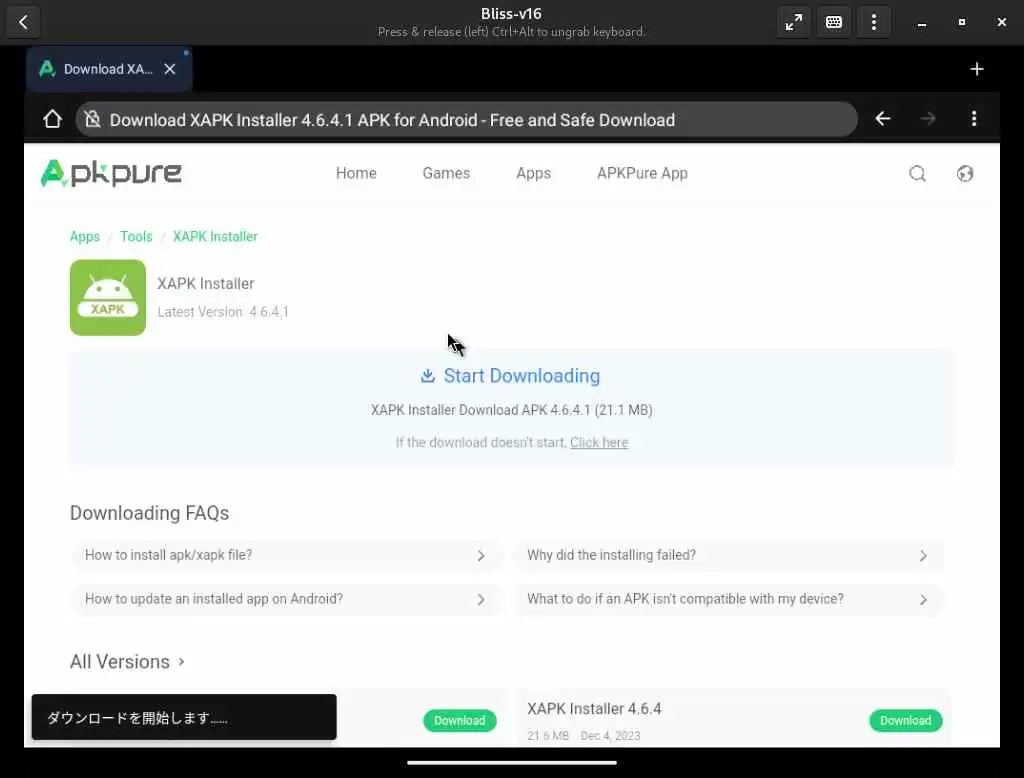The width and height of the screenshot is (1024, 778).
Task: Click the Latest Version 4.6.4.1 text
Action: pos(223,312)
